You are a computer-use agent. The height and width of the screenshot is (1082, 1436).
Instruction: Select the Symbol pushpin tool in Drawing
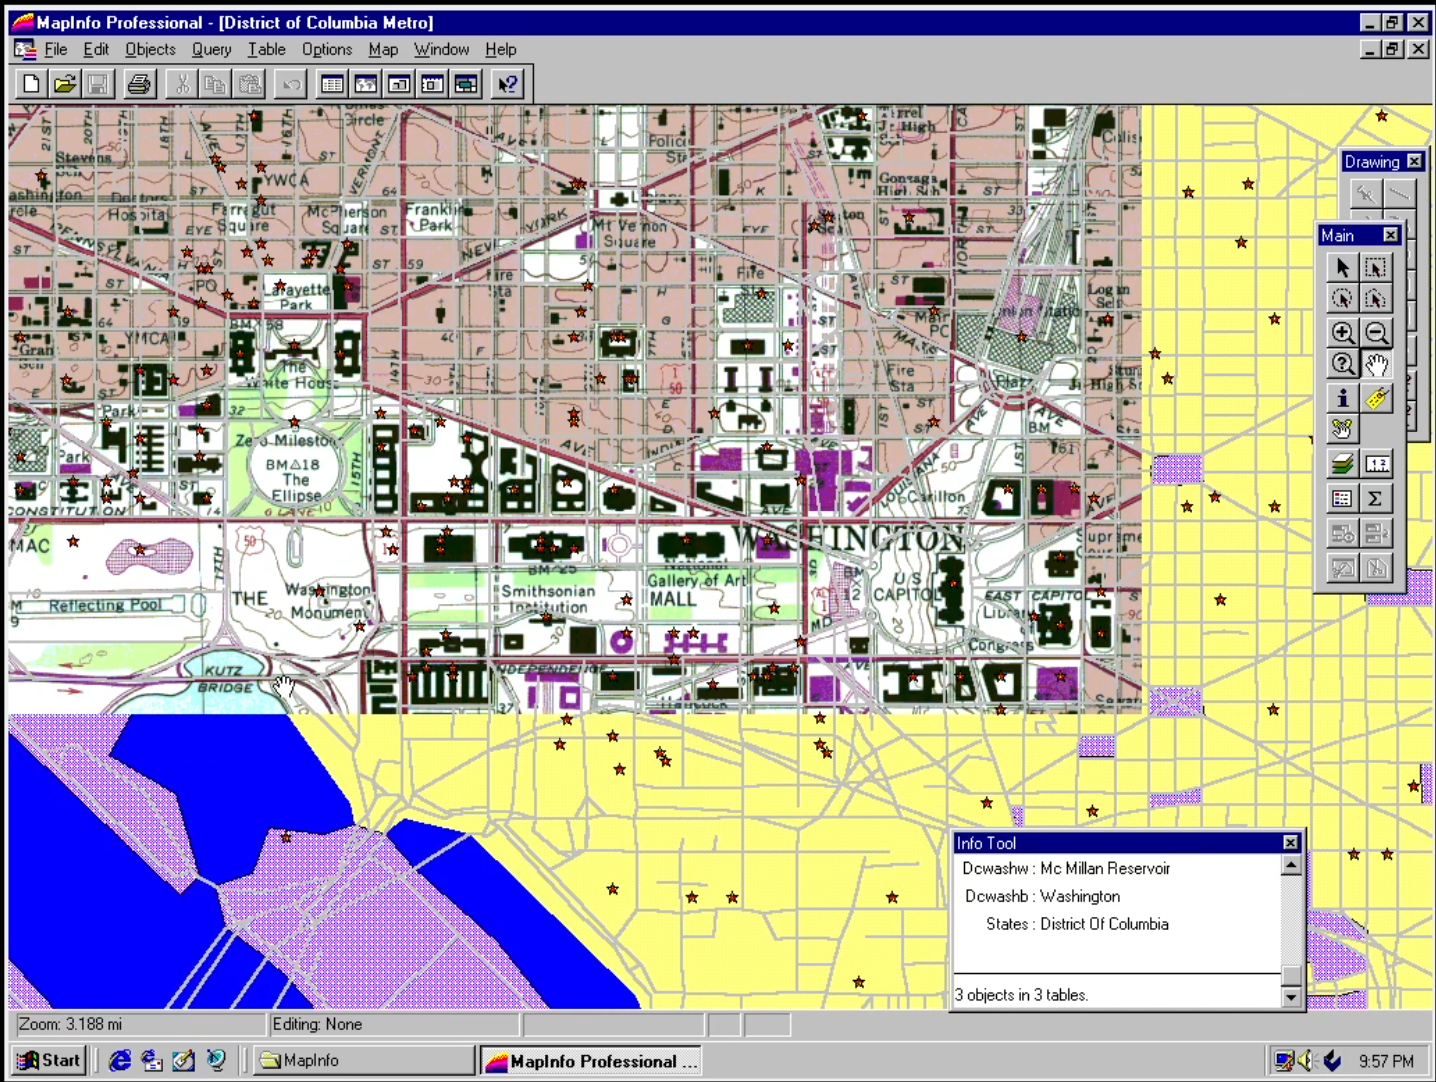point(1365,193)
